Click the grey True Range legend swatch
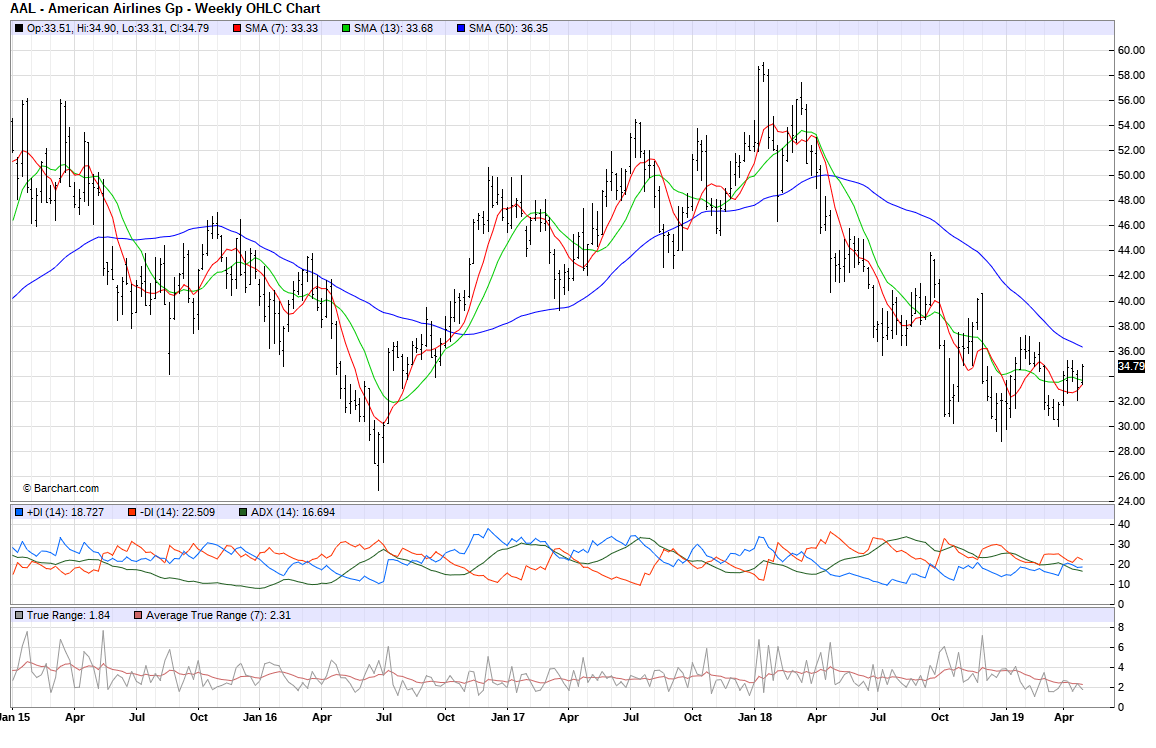This screenshot has width=1156, height=748. pos(19,615)
